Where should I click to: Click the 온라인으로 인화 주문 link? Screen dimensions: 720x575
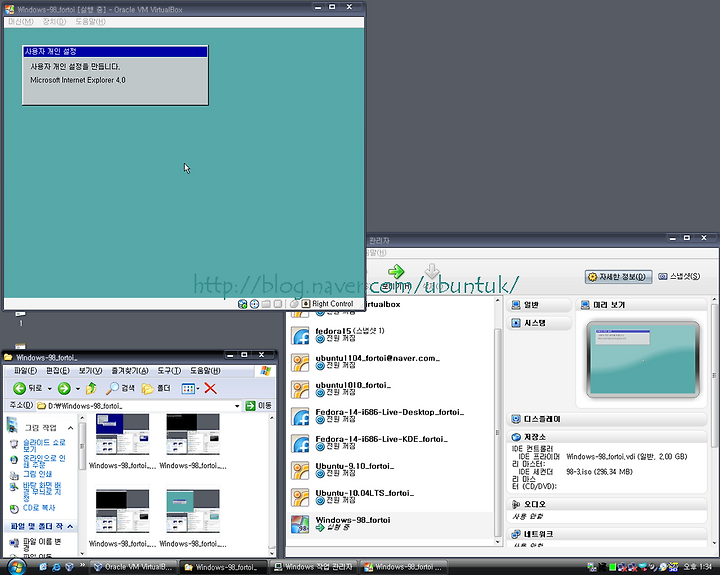click(44, 462)
